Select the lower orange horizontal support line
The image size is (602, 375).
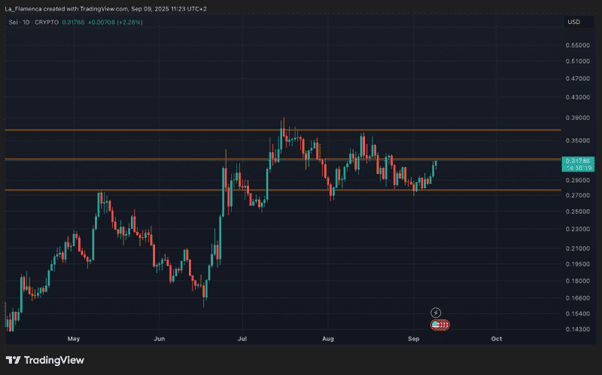coord(283,190)
